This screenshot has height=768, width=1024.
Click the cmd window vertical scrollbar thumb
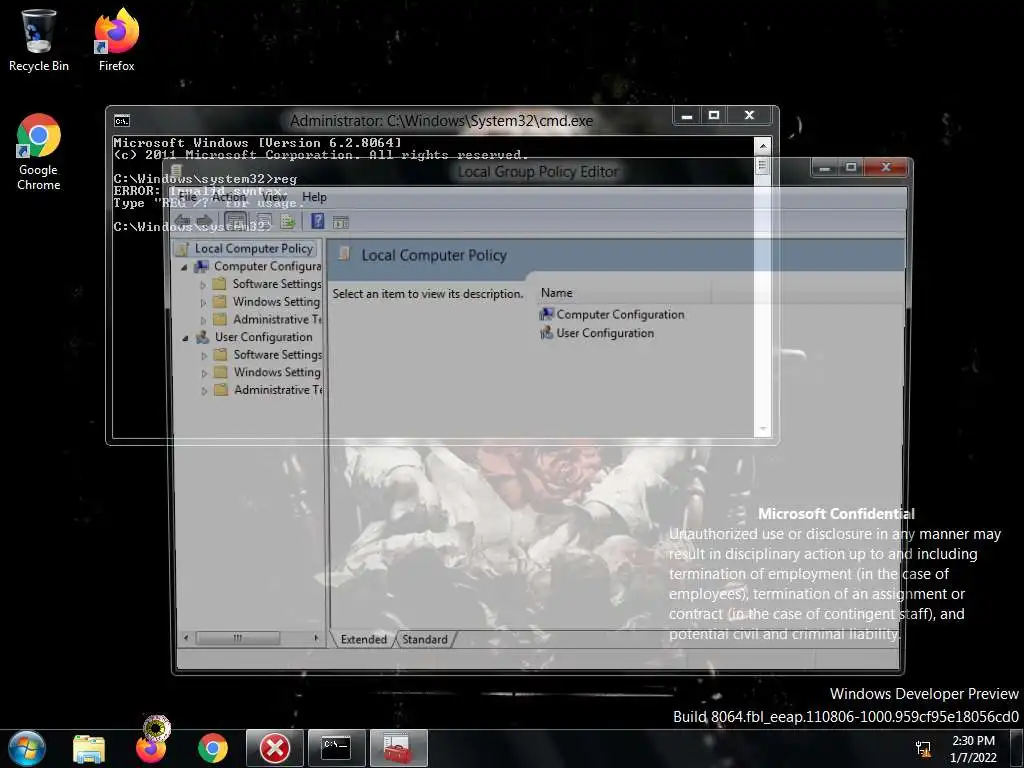point(762,165)
